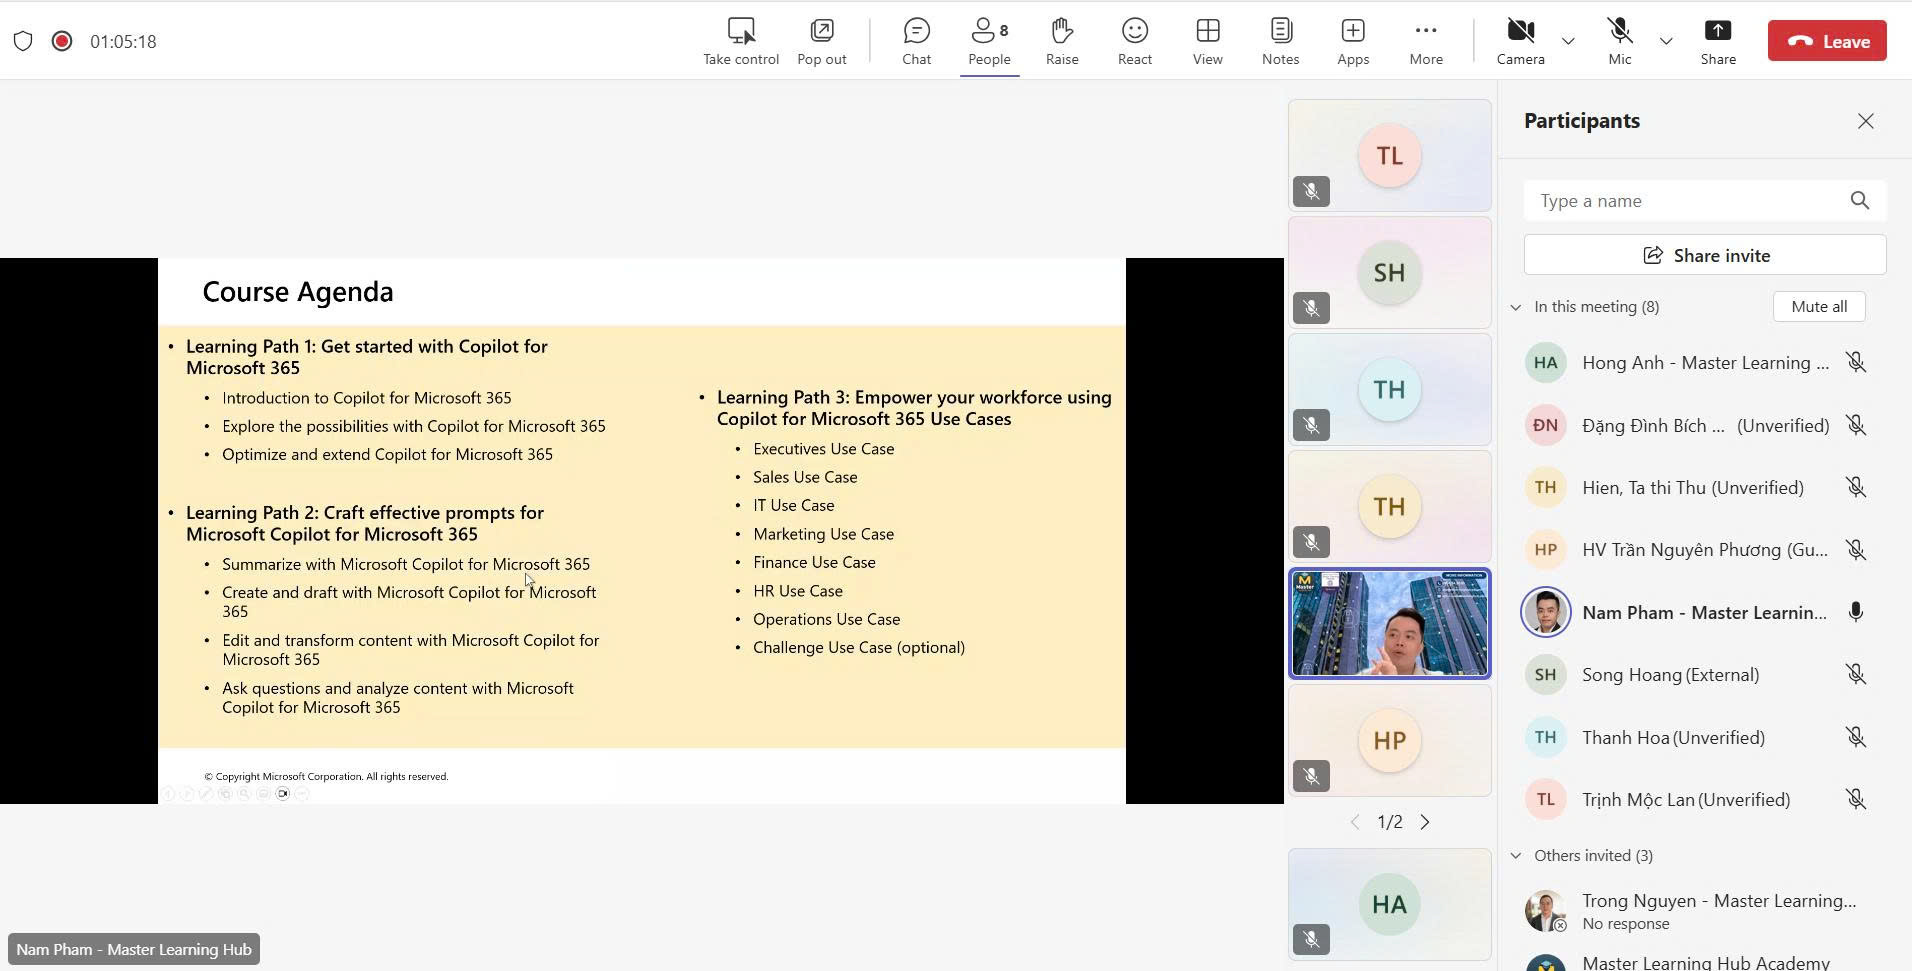Click the recording indicator icon
1912x971 pixels.
[62, 41]
